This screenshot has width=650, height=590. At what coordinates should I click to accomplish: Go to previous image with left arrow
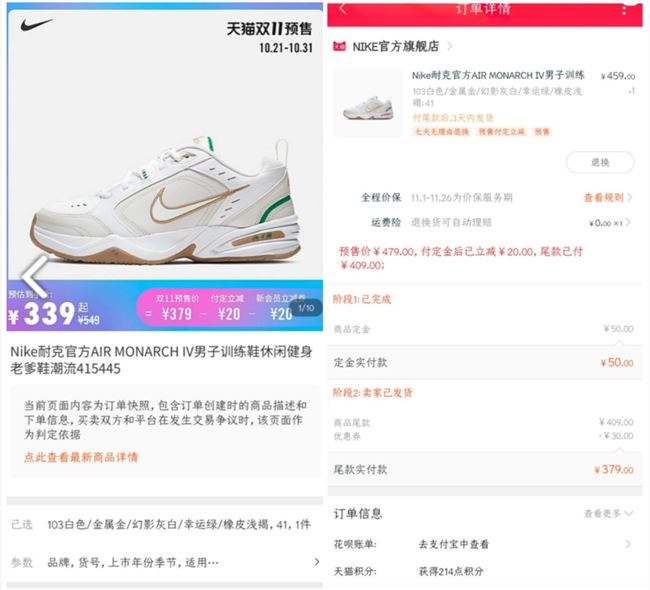pyautogui.click(x=35, y=277)
